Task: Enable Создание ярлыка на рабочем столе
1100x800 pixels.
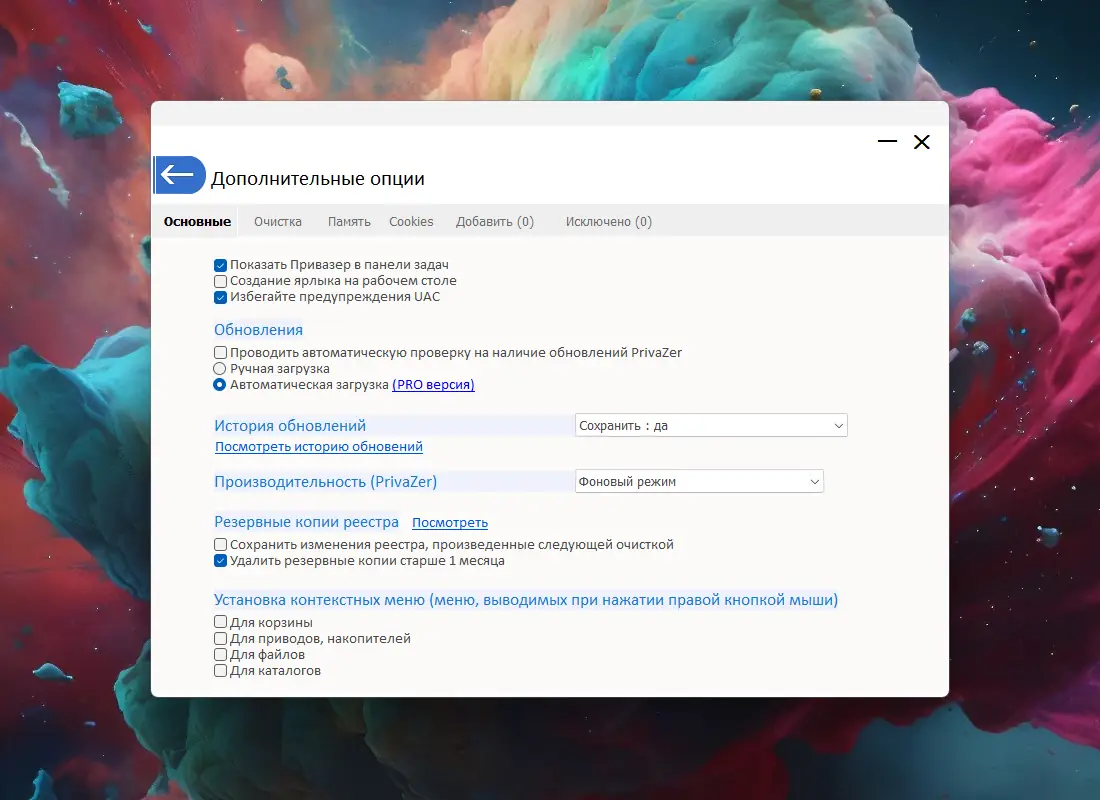Action: click(220, 281)
